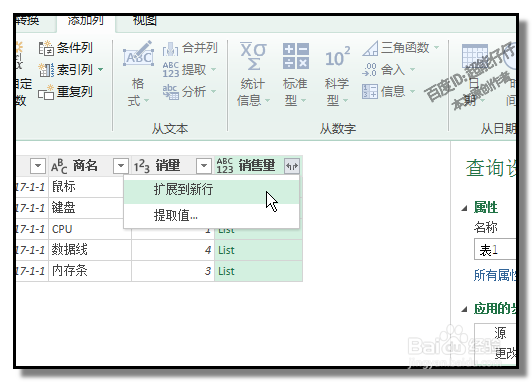Open the 分析 dropdown arrow
This screenshot has width=532, height=382.
click(213, 92)
